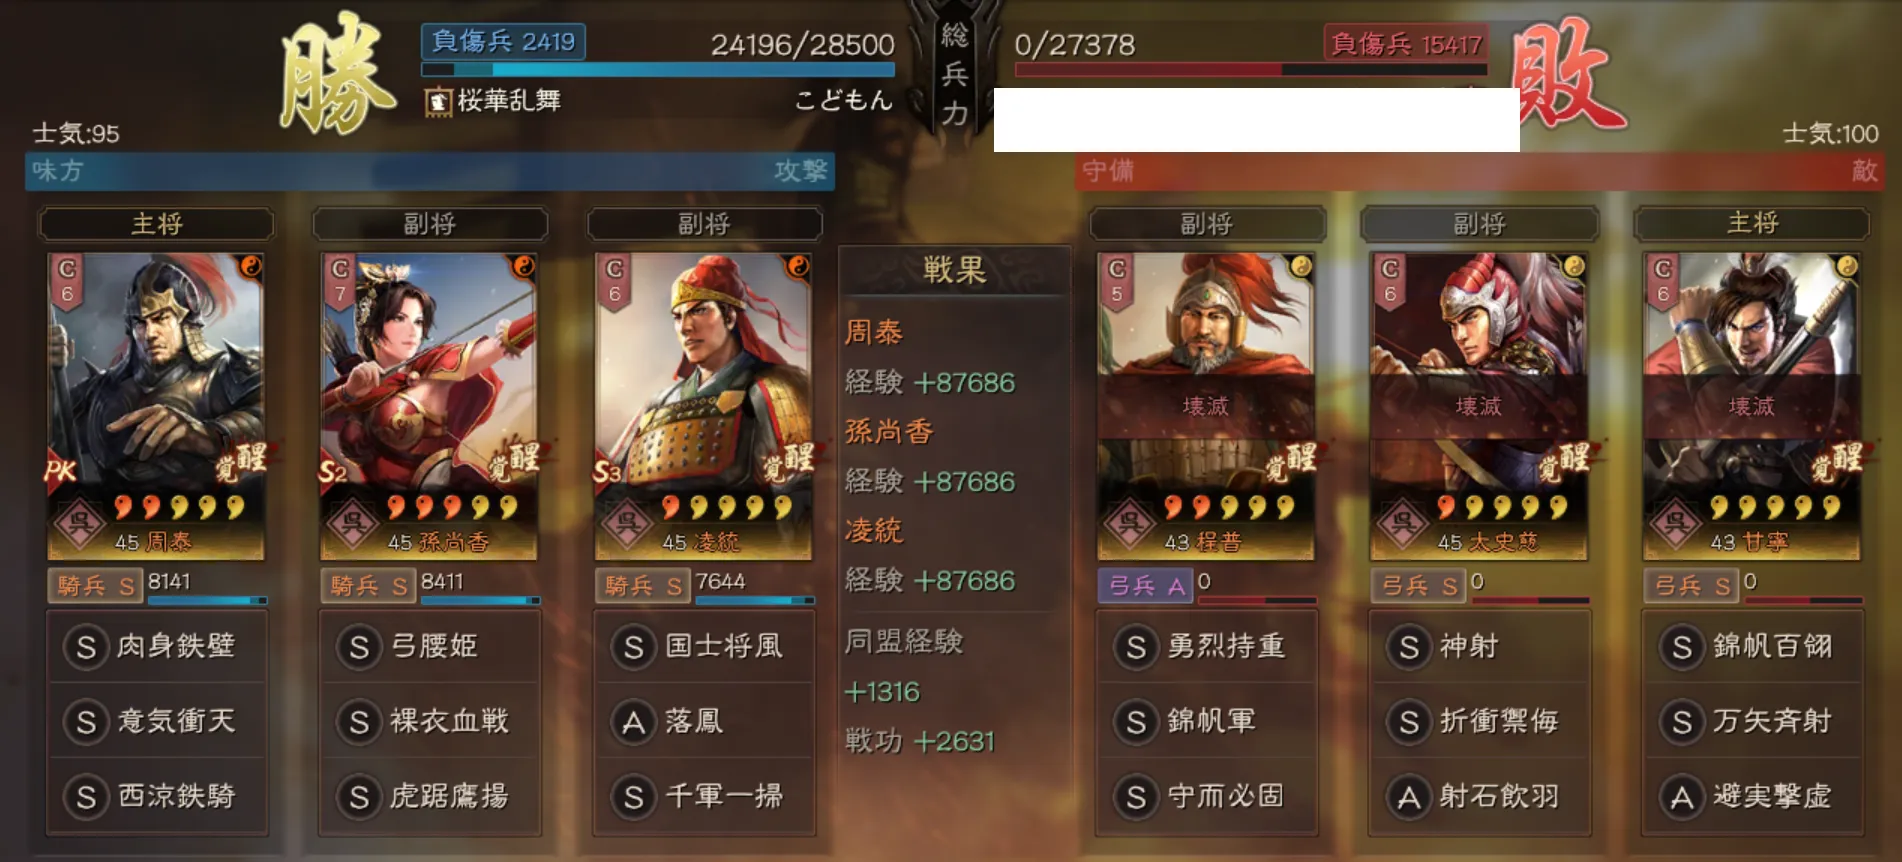Click the 弓兵 A troop label under 程普
The image size is (1902, 862).
tap(1146, 586)
